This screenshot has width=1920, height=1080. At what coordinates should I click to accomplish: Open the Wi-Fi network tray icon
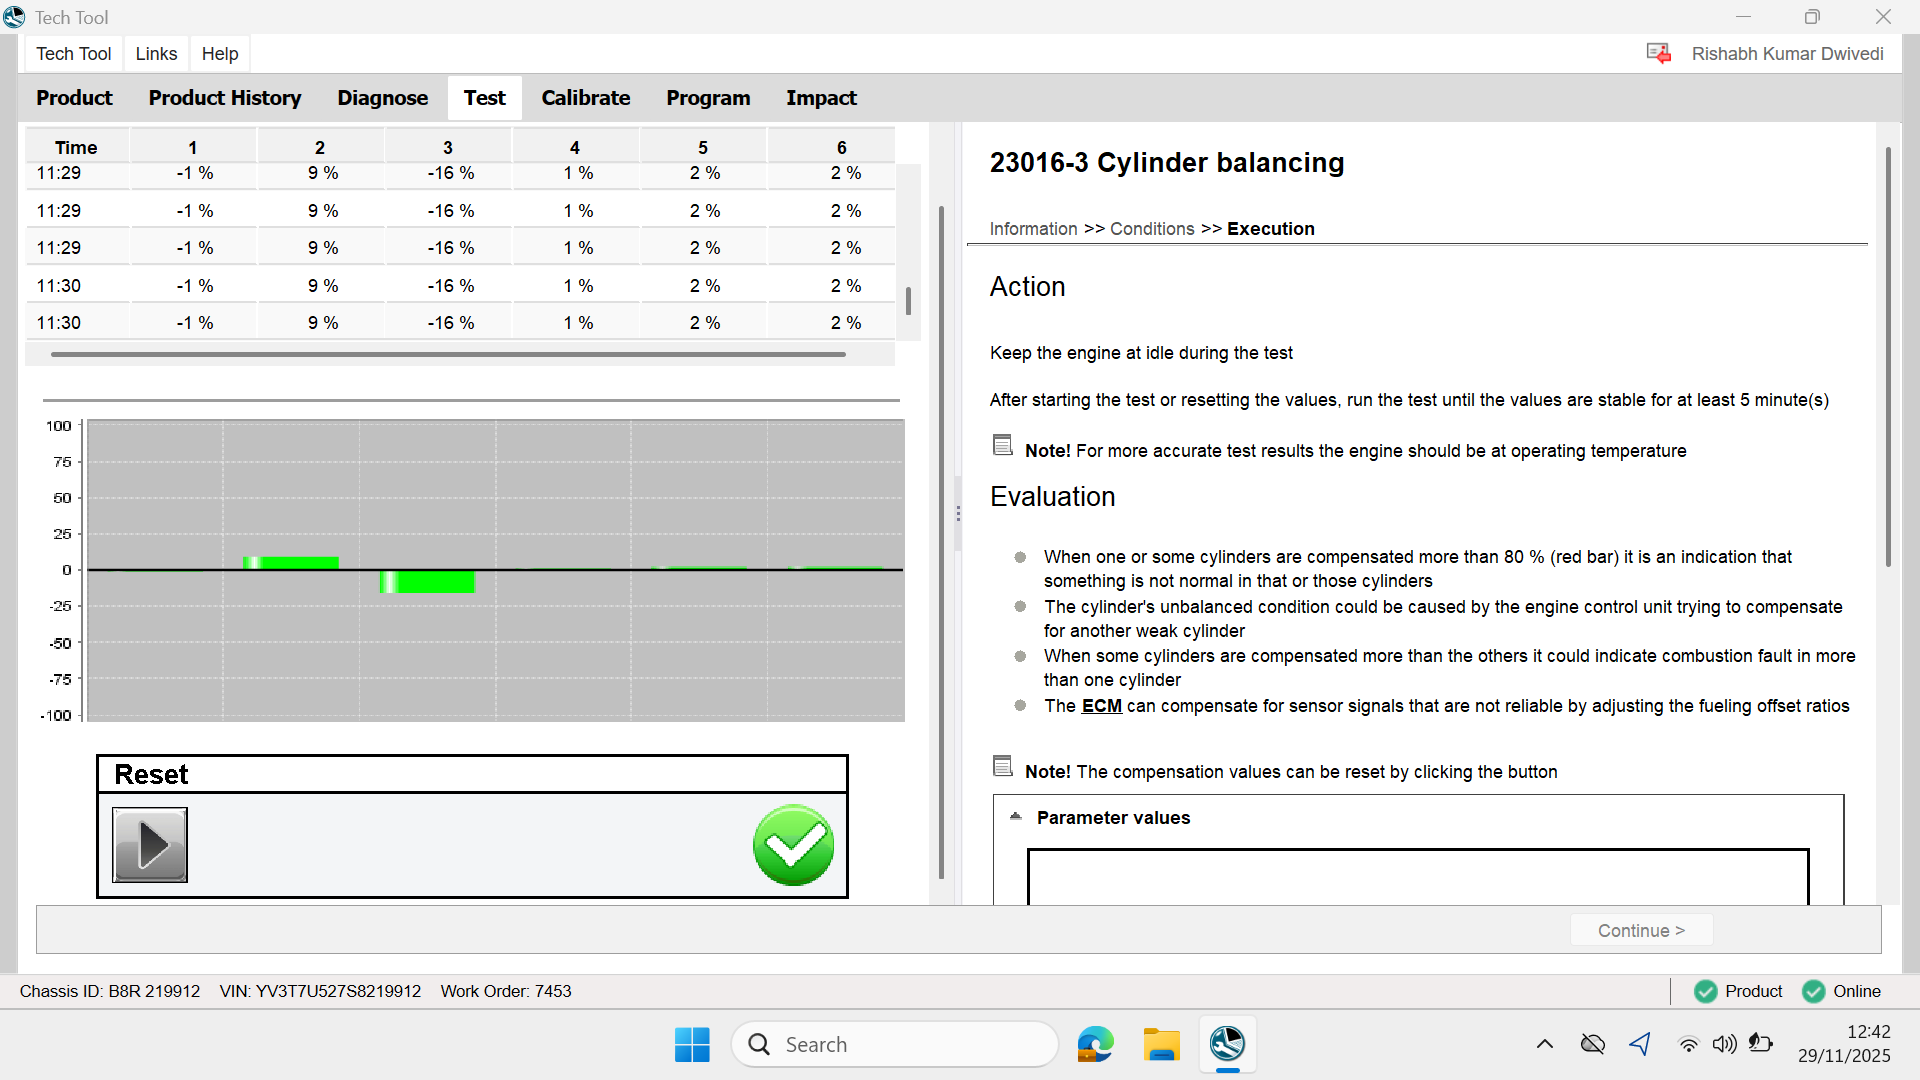(x=1688, y=1044)
